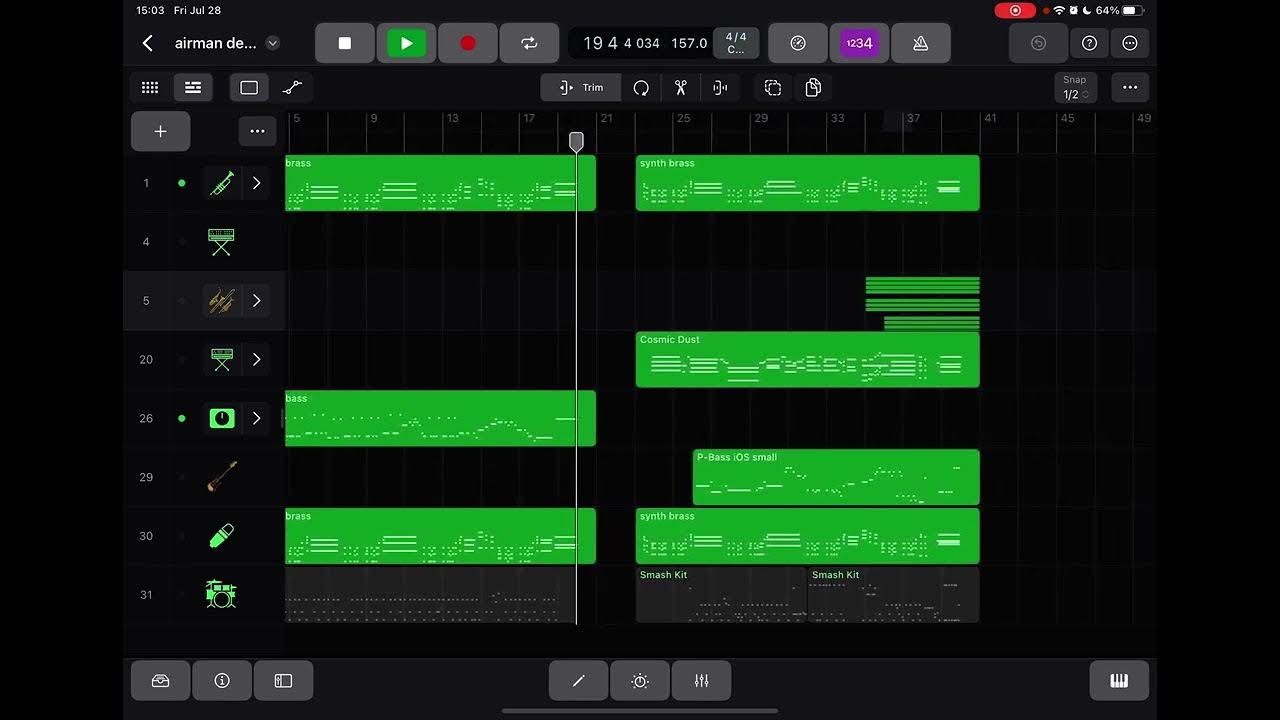Select the bass region on track 26
1280x720 pixels.
440,418
